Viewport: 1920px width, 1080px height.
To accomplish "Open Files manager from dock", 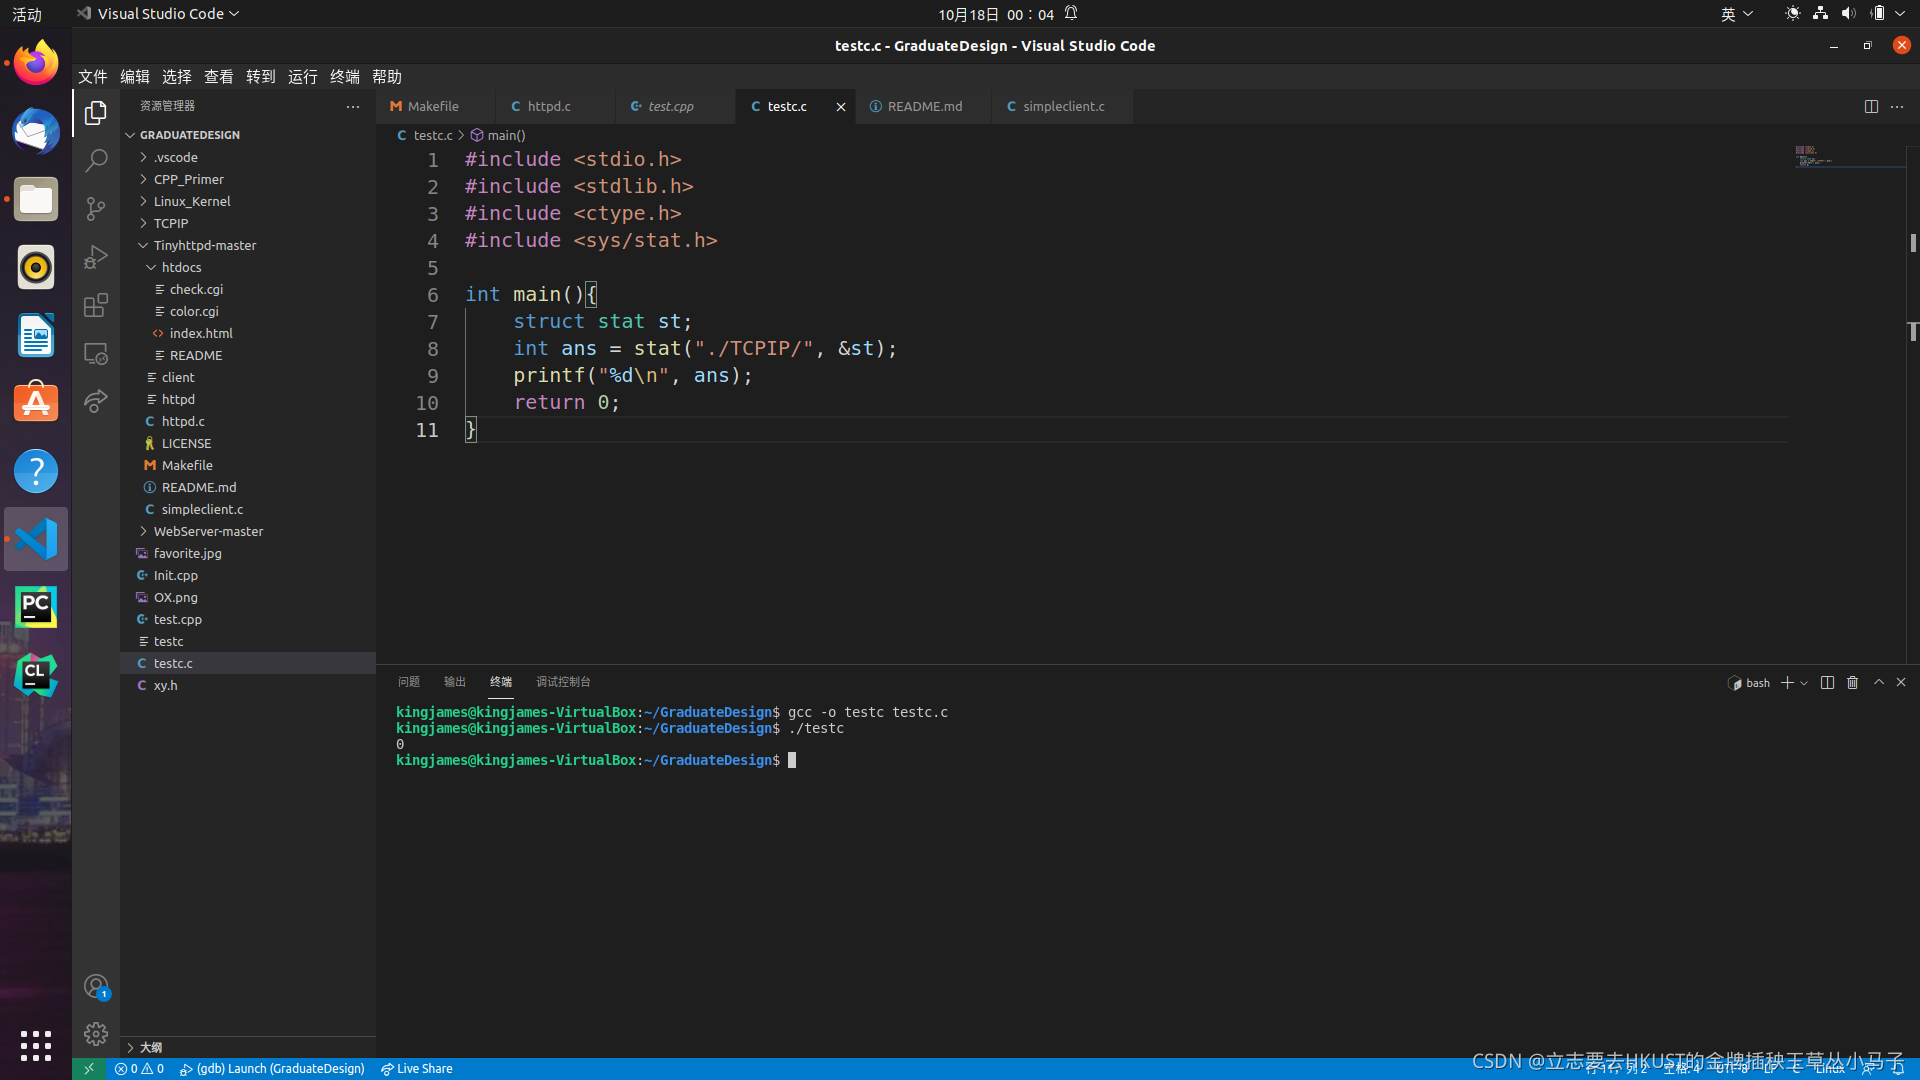I will pos(36,199).
